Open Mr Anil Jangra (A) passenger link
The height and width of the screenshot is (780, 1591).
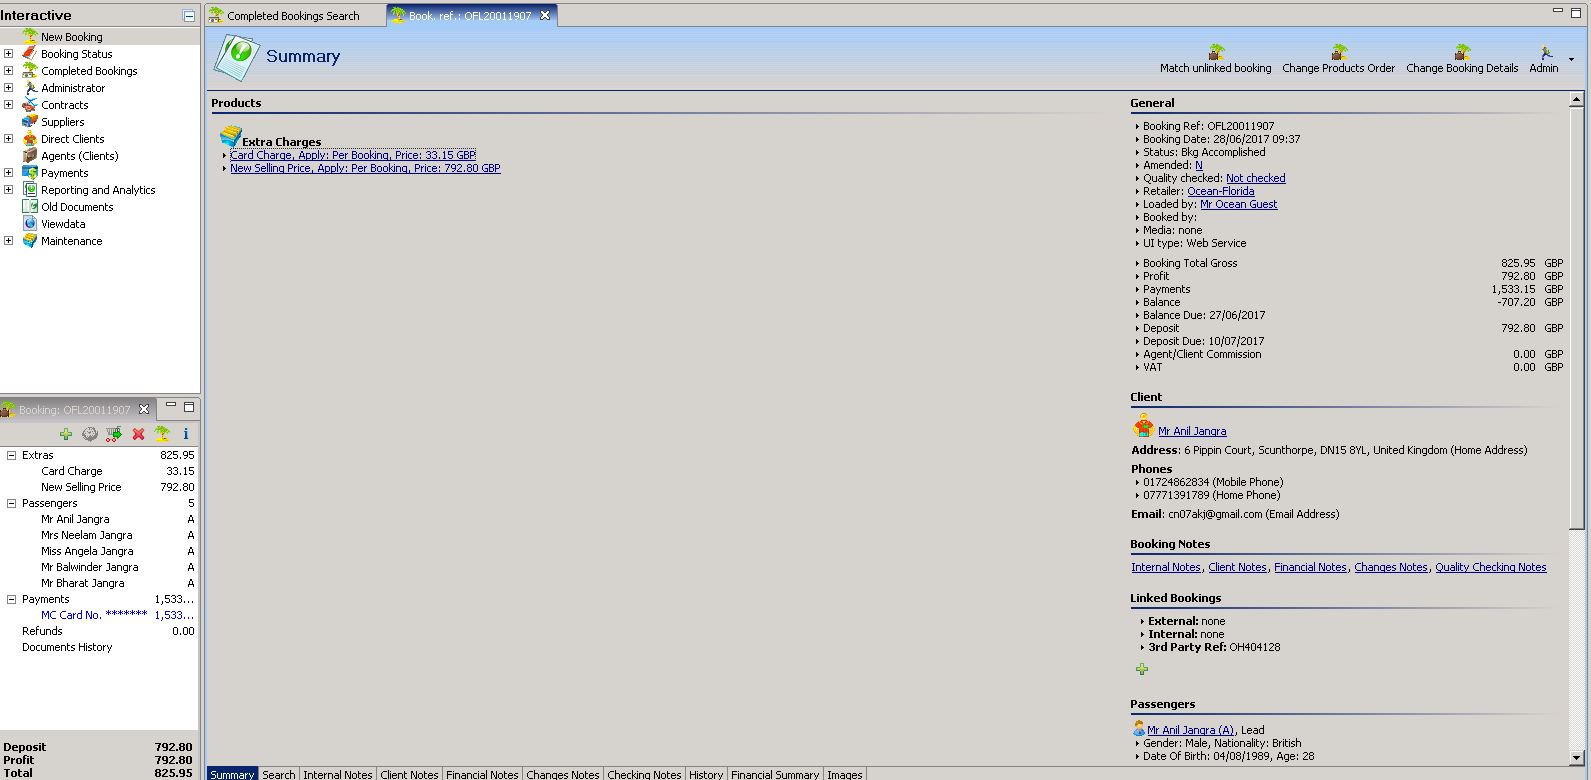click(1191, 730)
